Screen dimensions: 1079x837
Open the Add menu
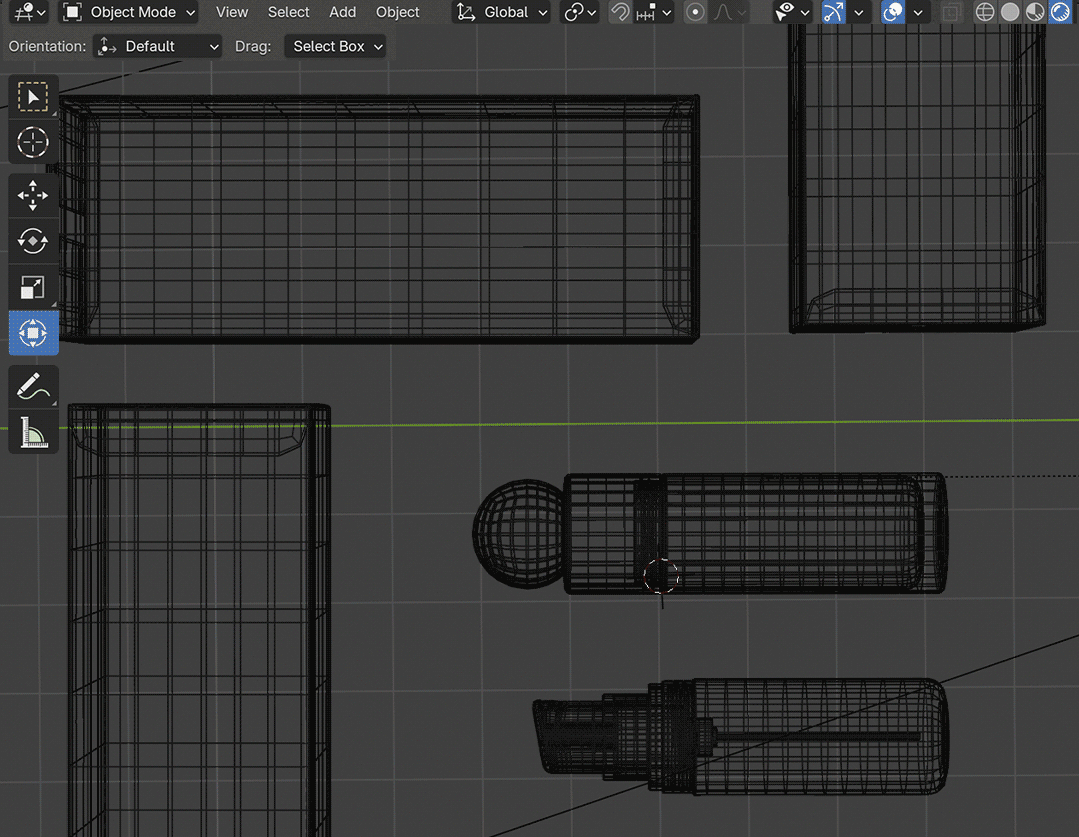[342, 12]
